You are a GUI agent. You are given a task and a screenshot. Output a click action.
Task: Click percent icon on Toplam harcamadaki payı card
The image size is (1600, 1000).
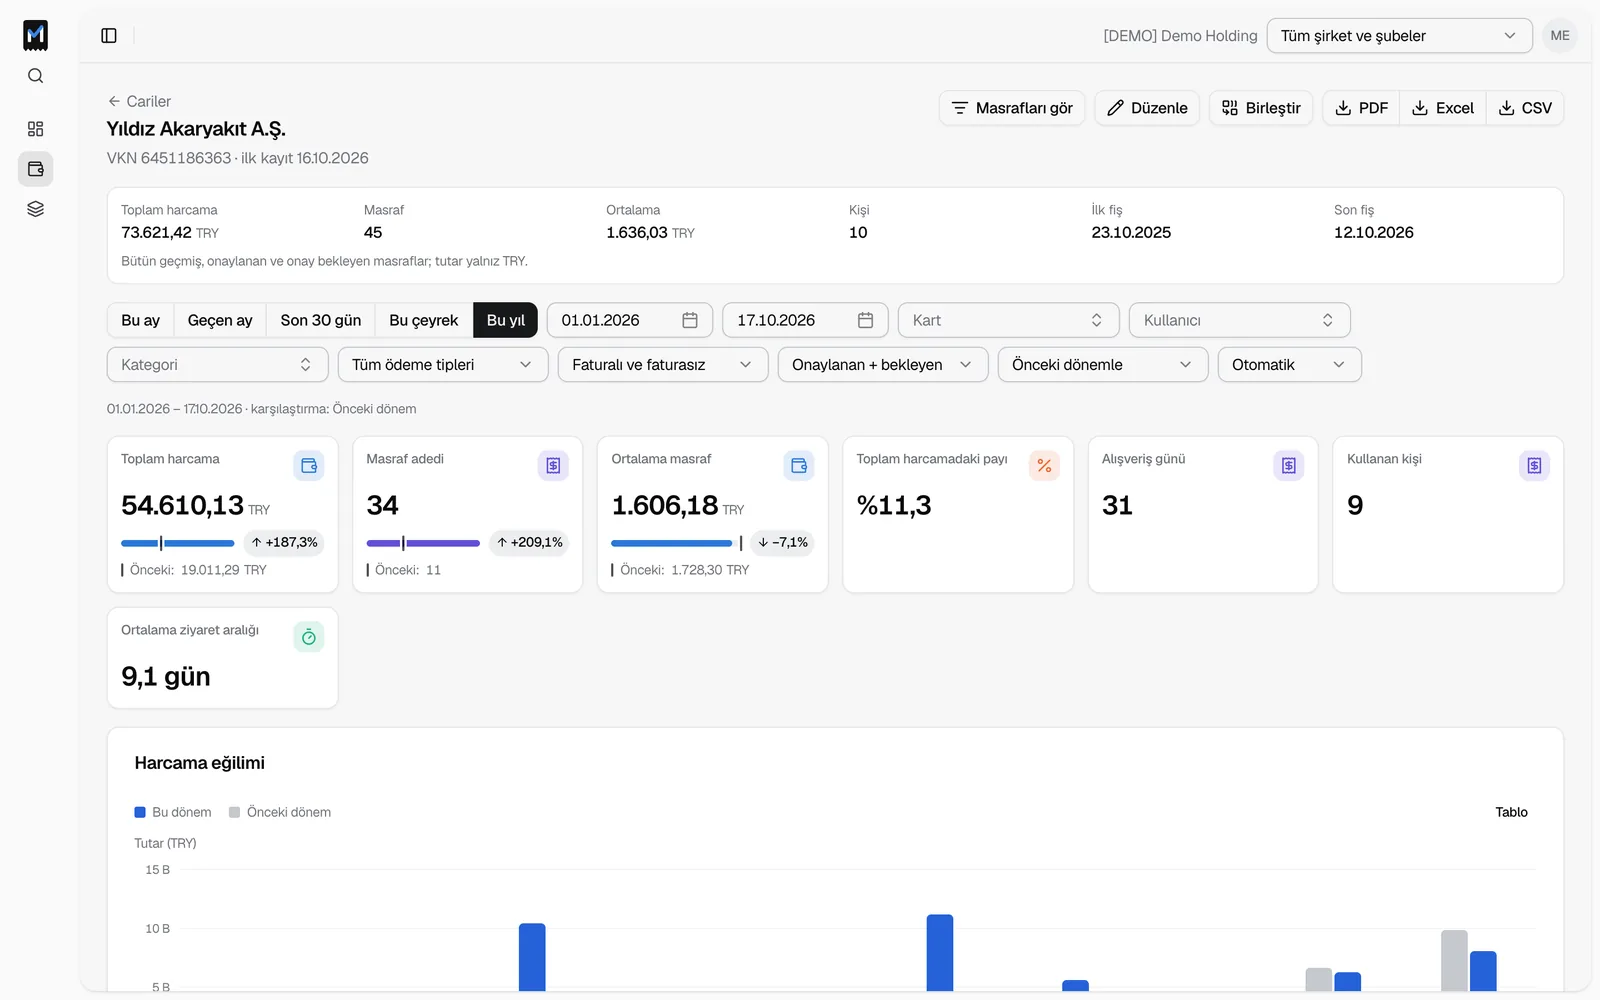tap(1044, 466)
